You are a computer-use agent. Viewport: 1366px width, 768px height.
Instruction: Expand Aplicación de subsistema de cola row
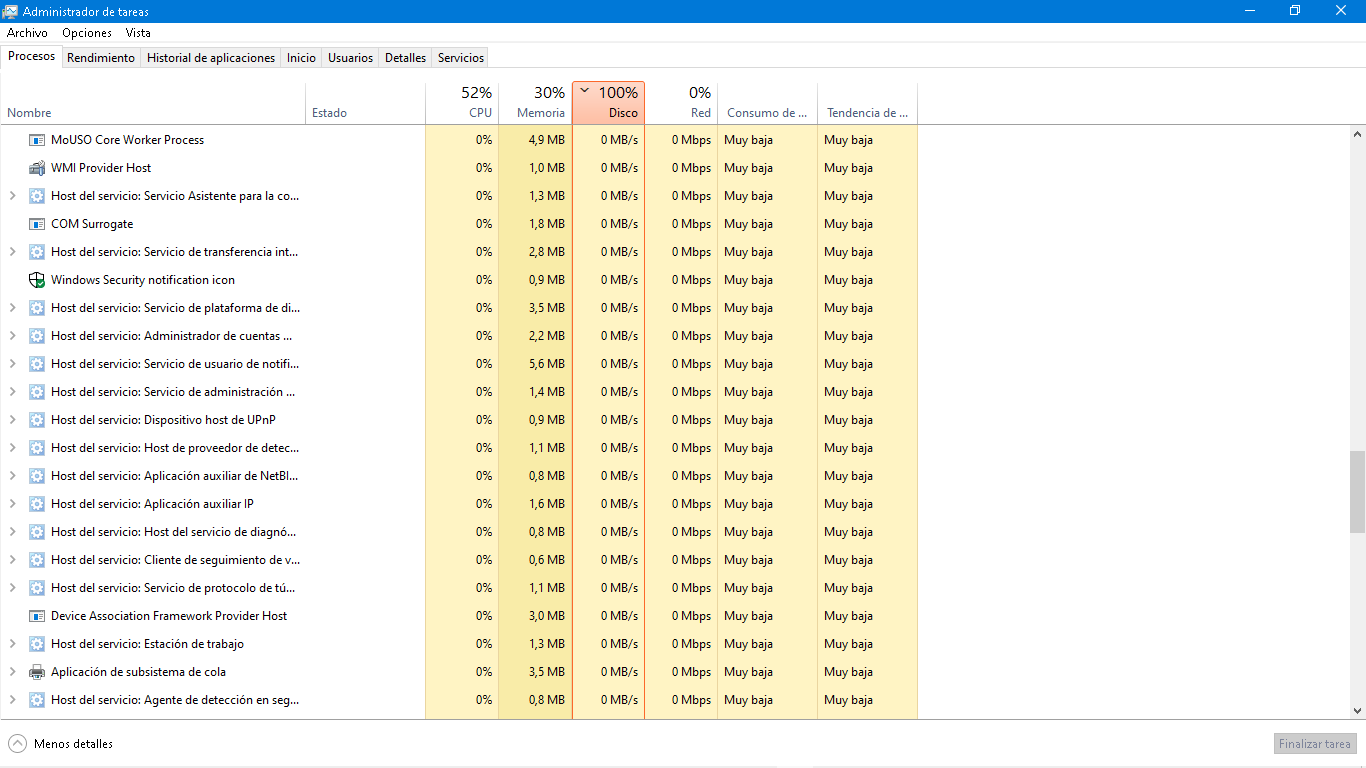click(13, 672)
